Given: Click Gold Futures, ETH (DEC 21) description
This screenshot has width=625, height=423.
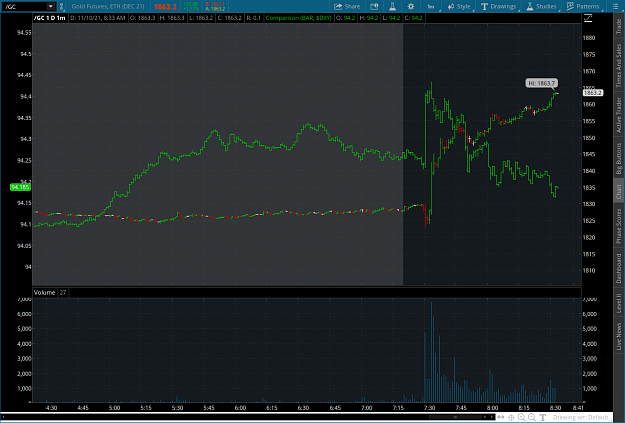Looking at the screenshot, I should [x=108, y=6].
